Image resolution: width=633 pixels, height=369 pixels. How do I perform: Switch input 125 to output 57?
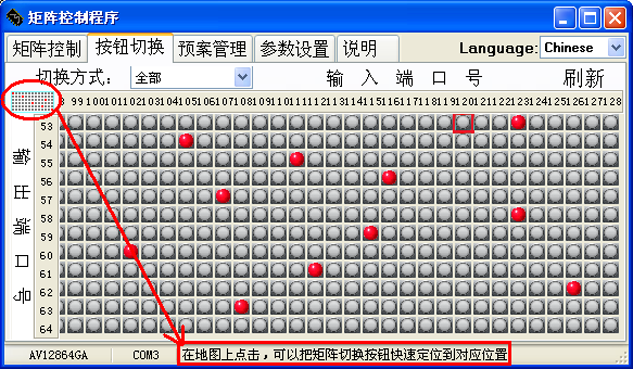pyautogui.click(x=555, y=196)
